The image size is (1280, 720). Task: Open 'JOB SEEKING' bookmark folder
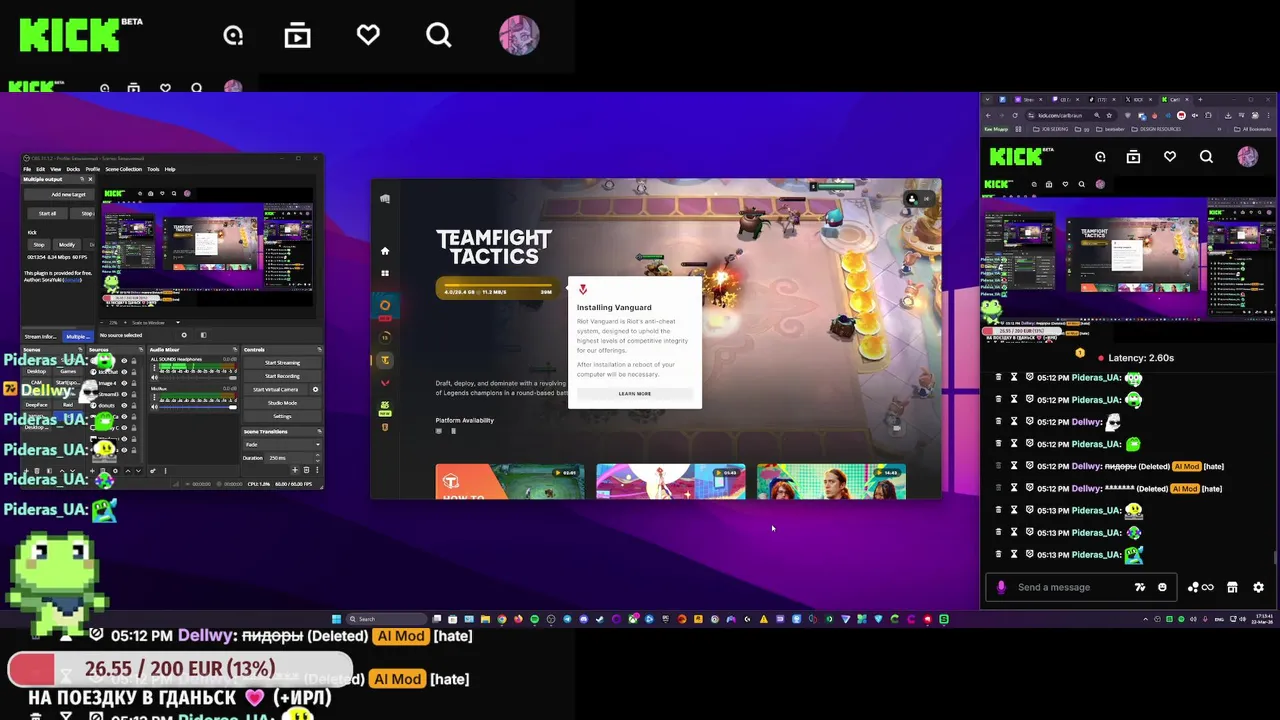(1051, 129)
